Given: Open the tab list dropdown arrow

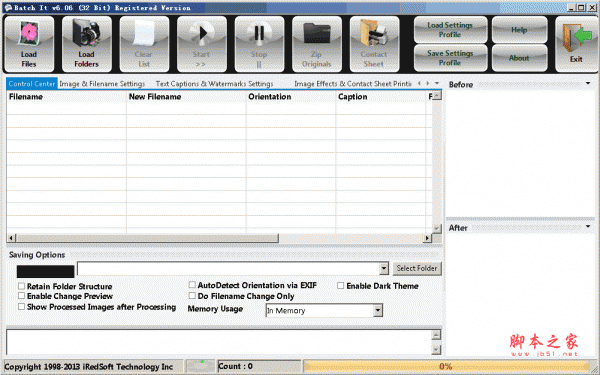Looking at the screenshot, I should pyautogui.click(x=437, y=83).
